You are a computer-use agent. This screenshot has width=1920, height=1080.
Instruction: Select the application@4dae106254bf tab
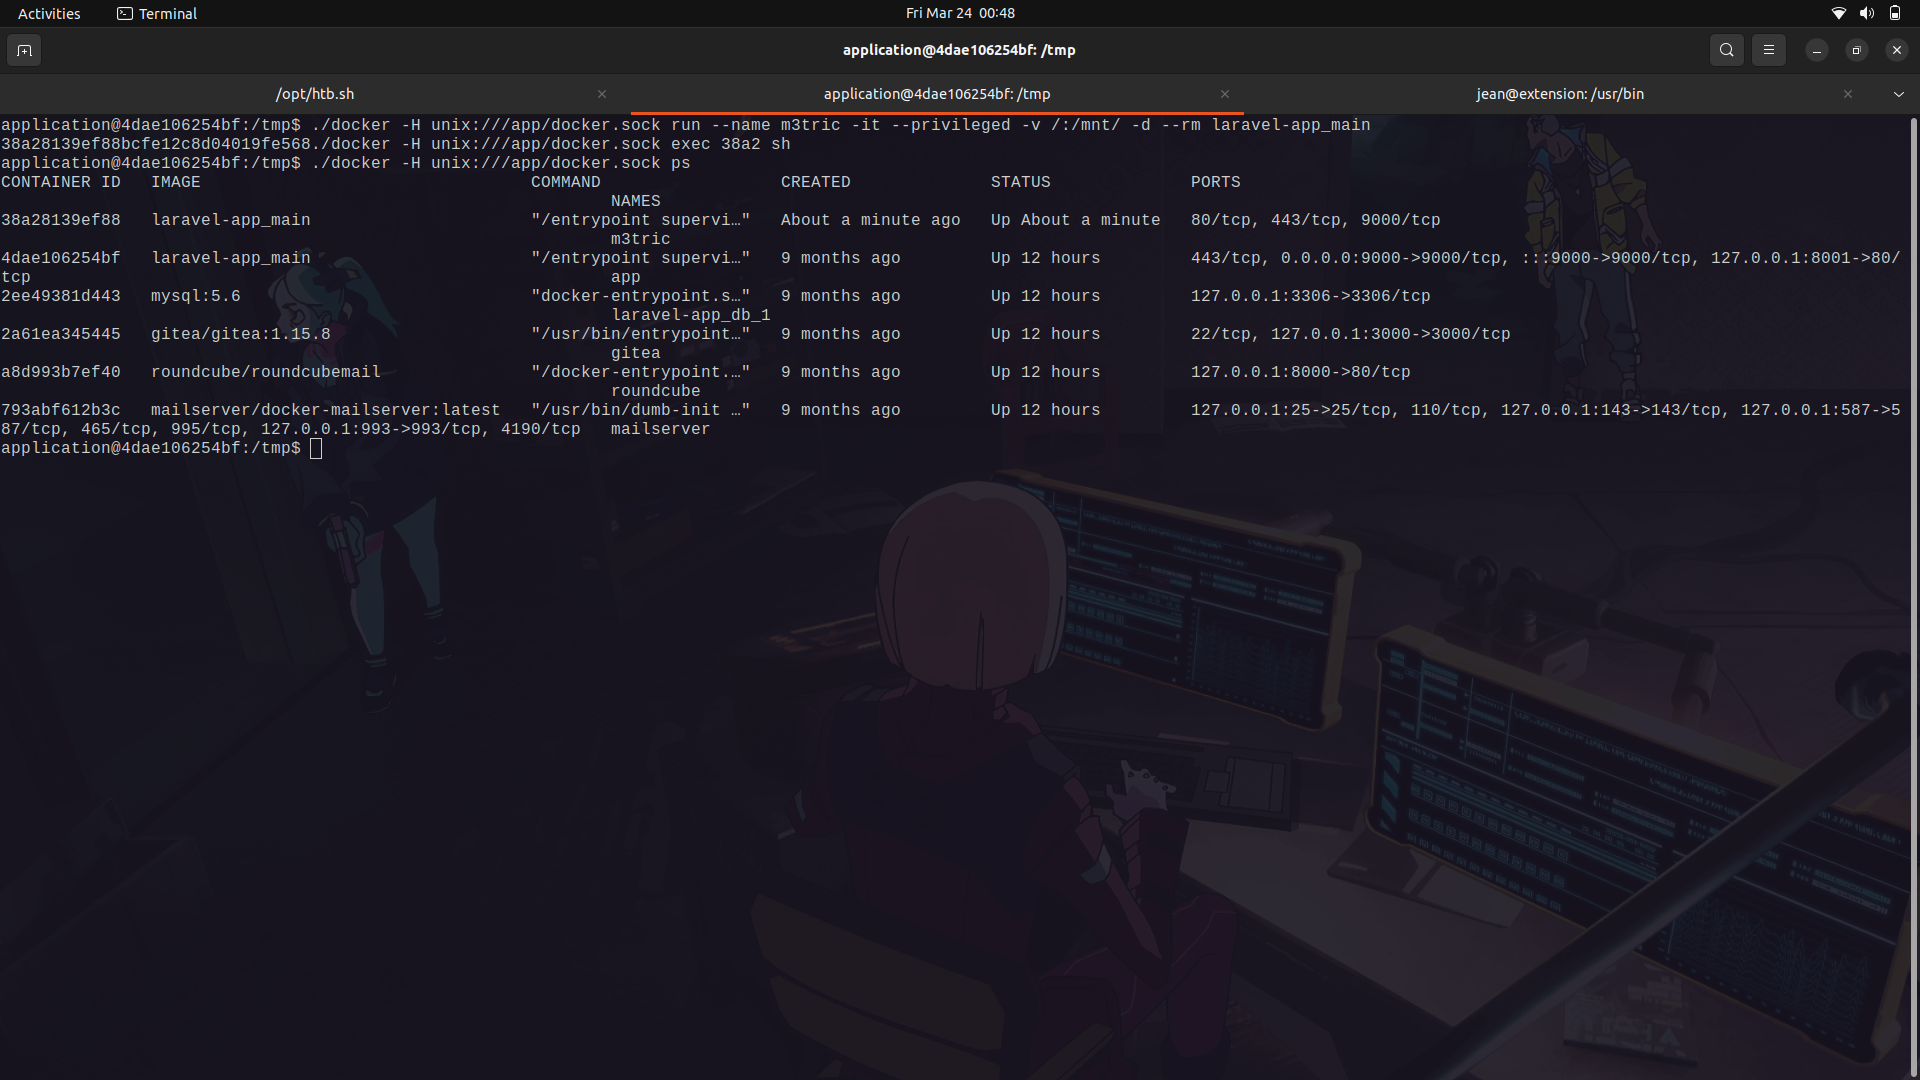[x=936, y=93]
